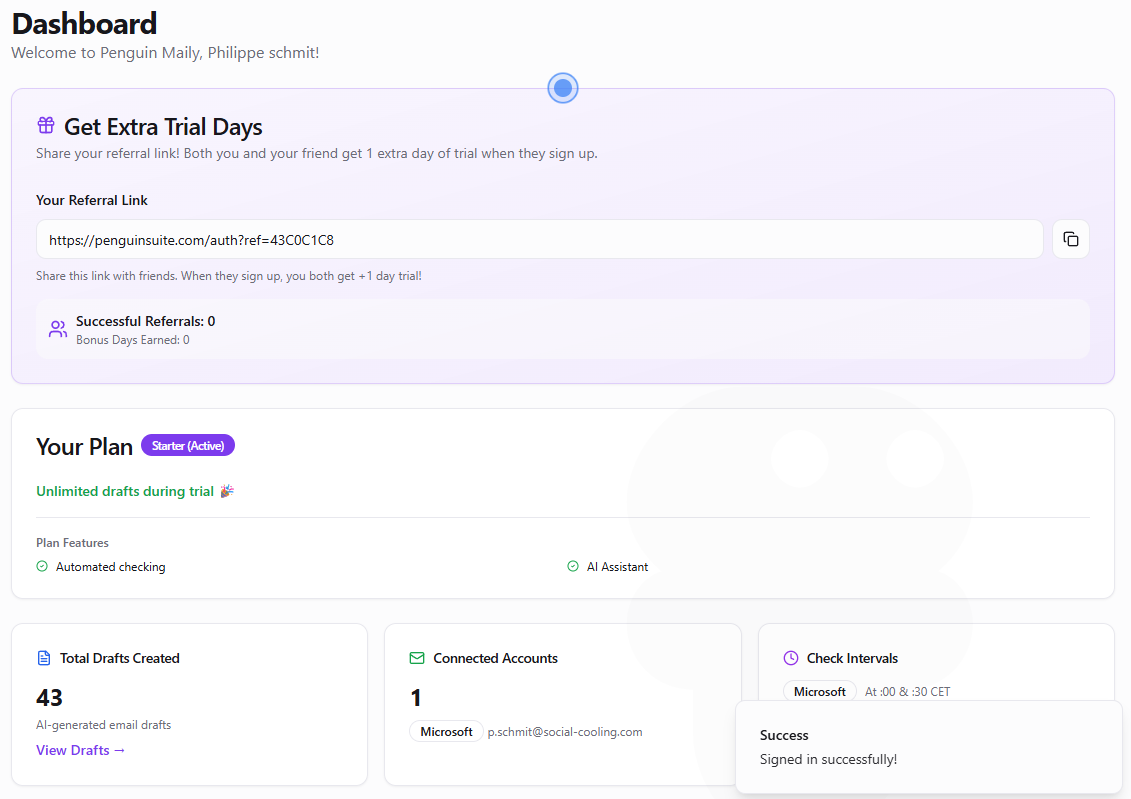The image size is (1131, 799).
Task: Click the Dashboard page heading
Action: (85, 23)
